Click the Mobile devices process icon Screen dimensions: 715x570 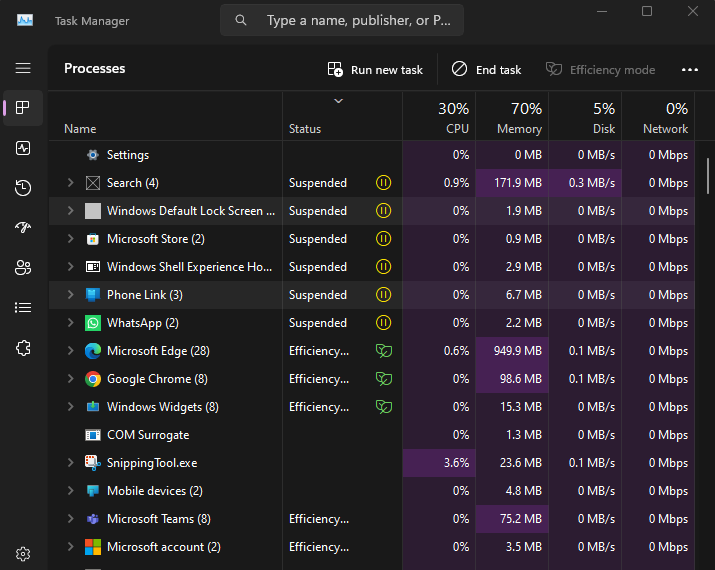coord(93,491)
